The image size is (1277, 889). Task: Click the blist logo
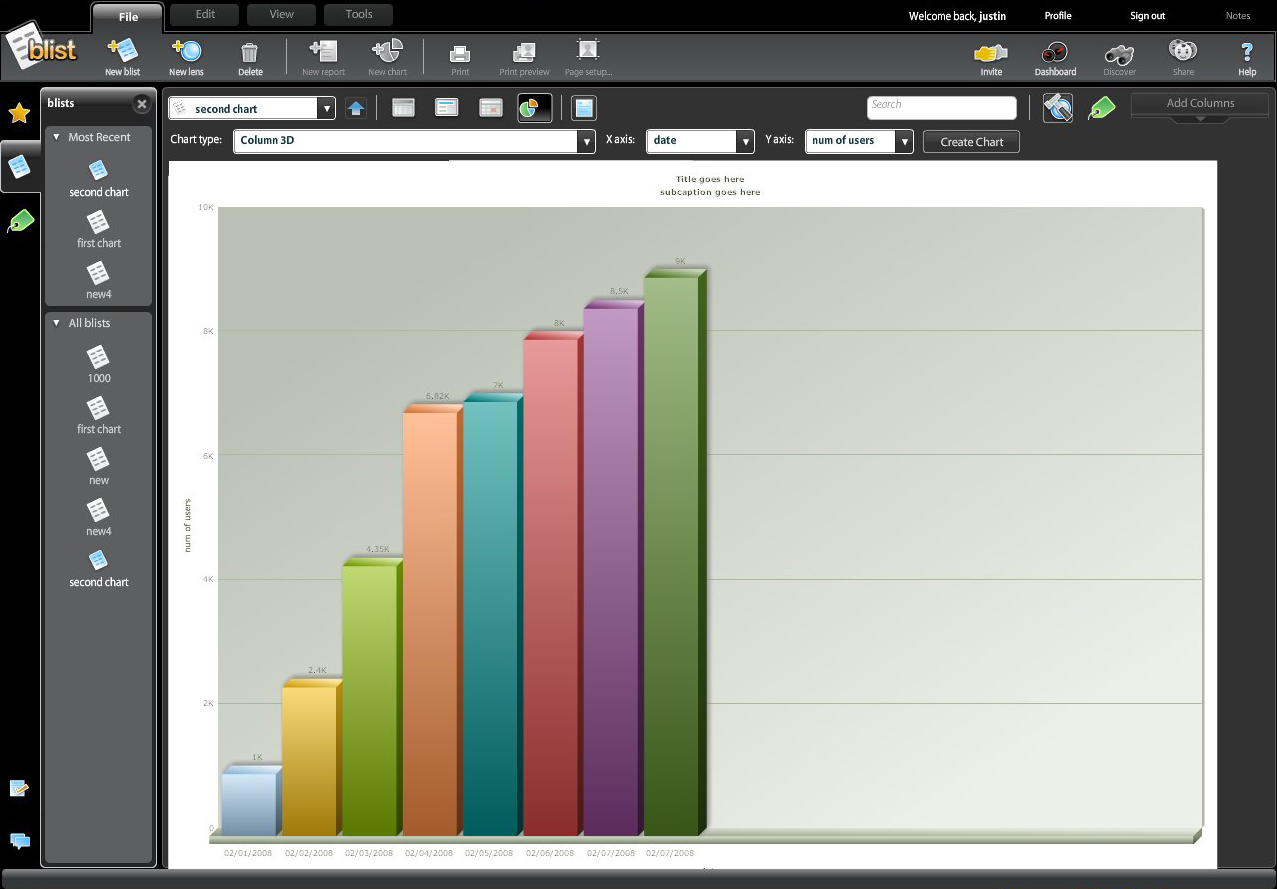click(x=40, y=45)
